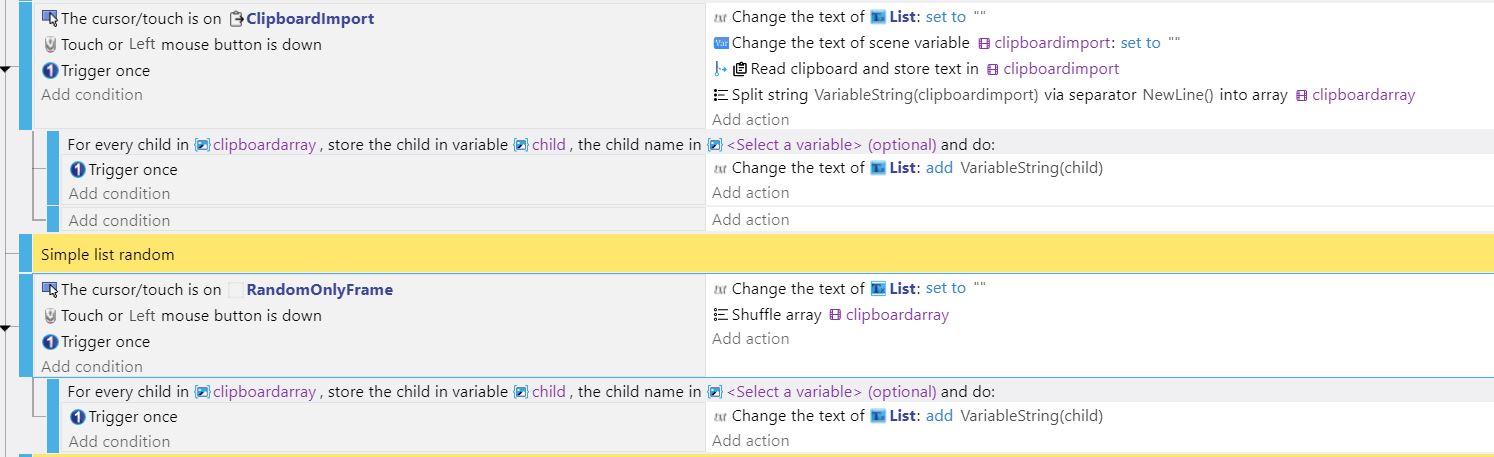Collapse the RandomOnlyFrame event with its arrow
Screen dimensions: 1494x457
6,327
